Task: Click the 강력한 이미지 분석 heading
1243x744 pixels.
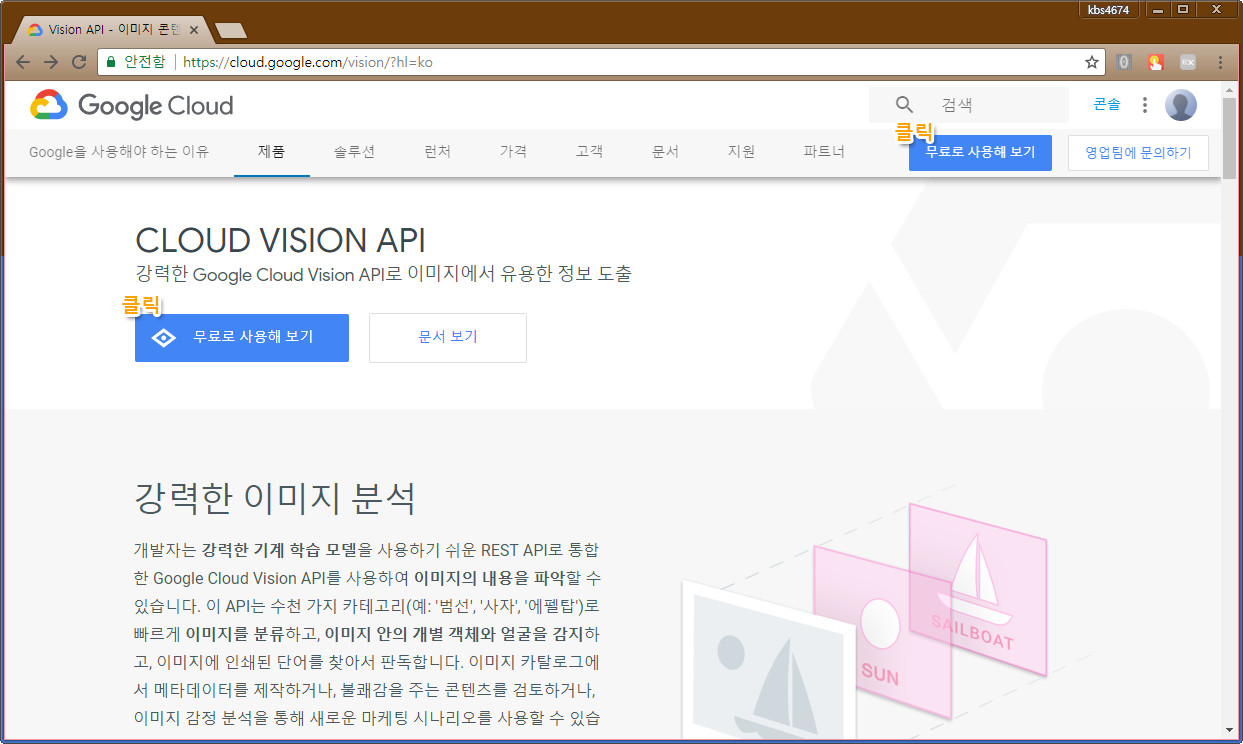Action: 275,497
